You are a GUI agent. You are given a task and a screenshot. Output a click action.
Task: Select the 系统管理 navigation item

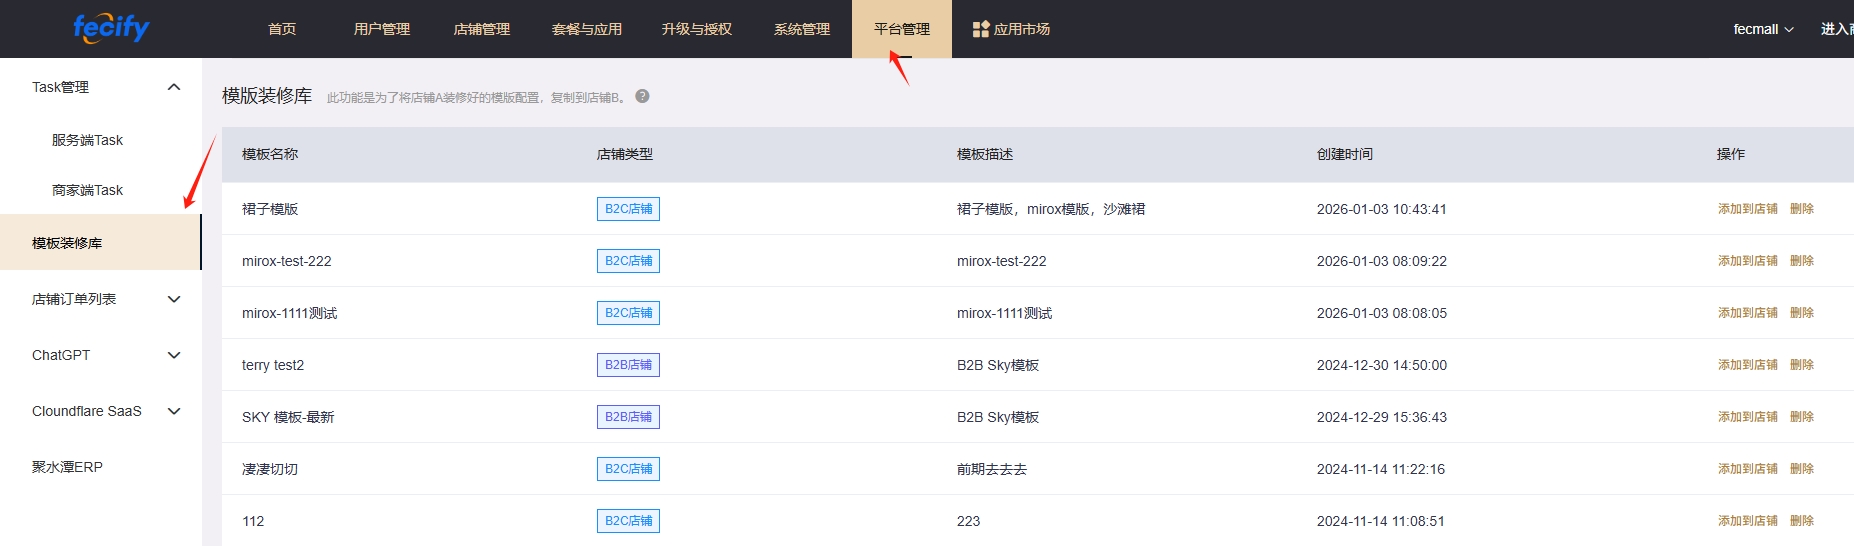coord(801,29)
